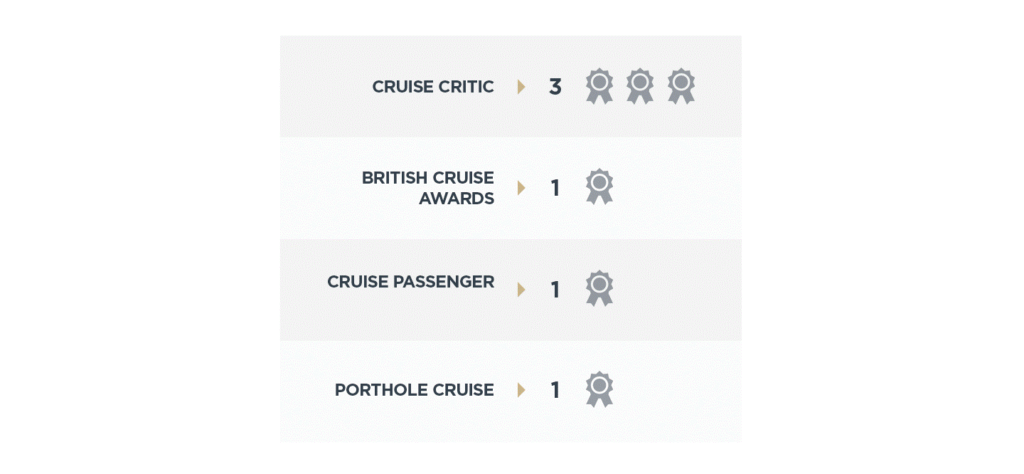Select the Porthole Cruise label
The width and height of the screenshot is (1024, 474).
(414, 390)
